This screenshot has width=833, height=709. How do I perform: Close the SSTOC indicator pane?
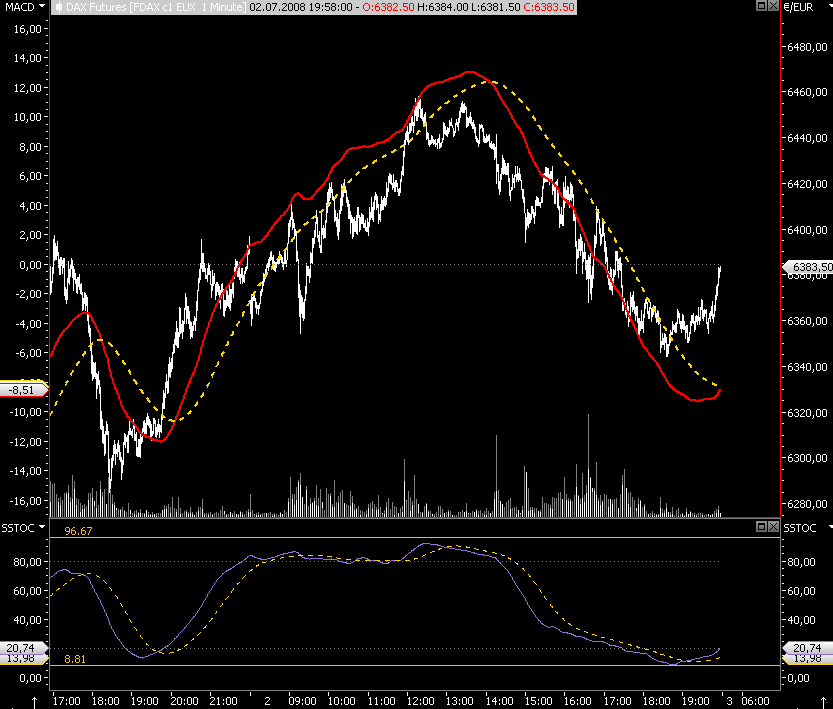[773, 526]
